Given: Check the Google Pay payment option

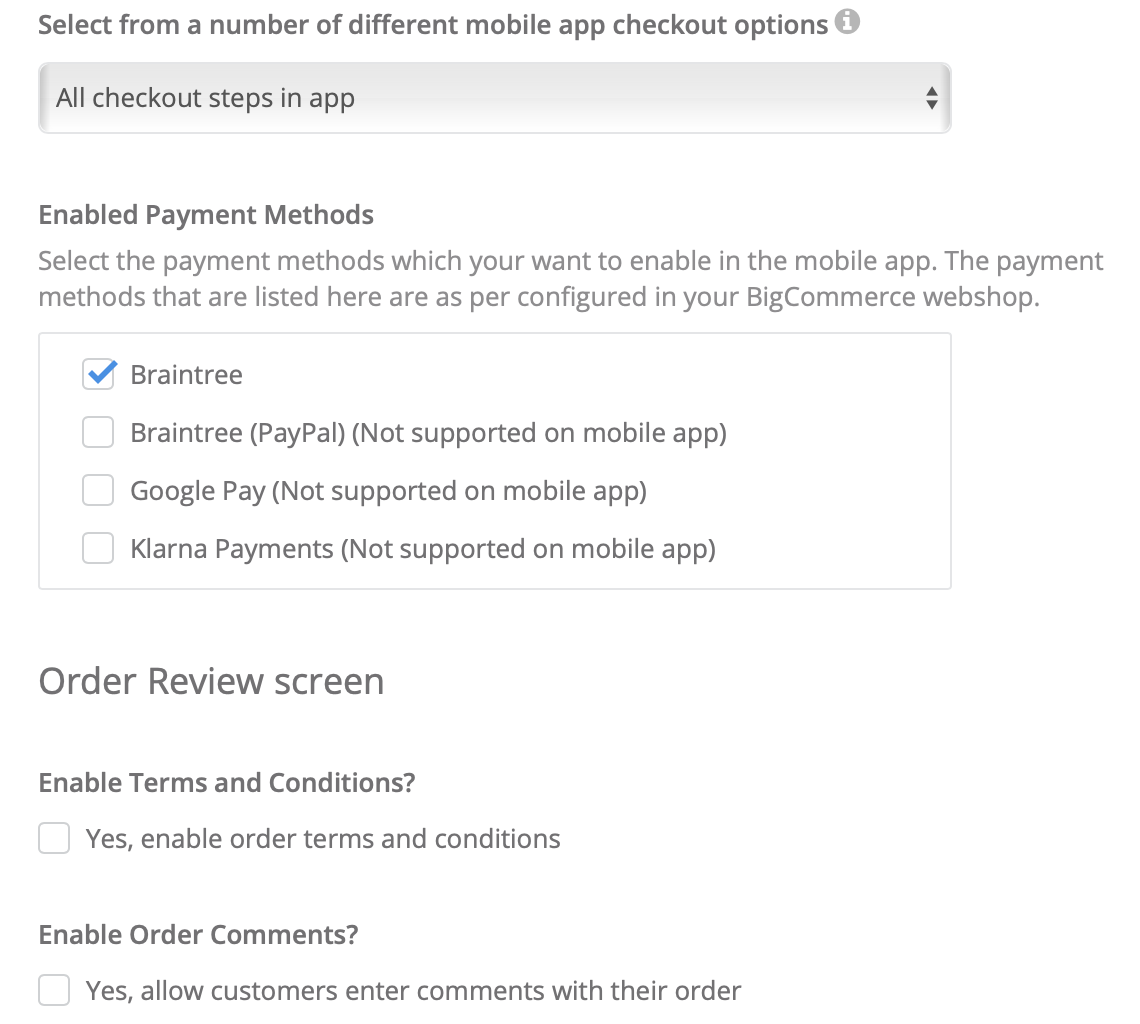Looking at the screenshot, I should (x=97, y=490).
